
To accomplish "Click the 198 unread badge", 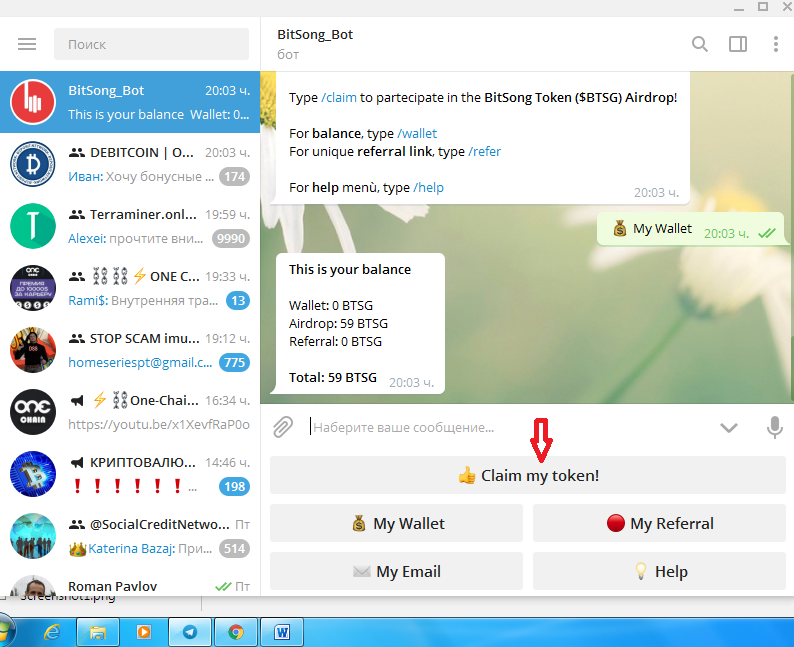I will (234, 487).
